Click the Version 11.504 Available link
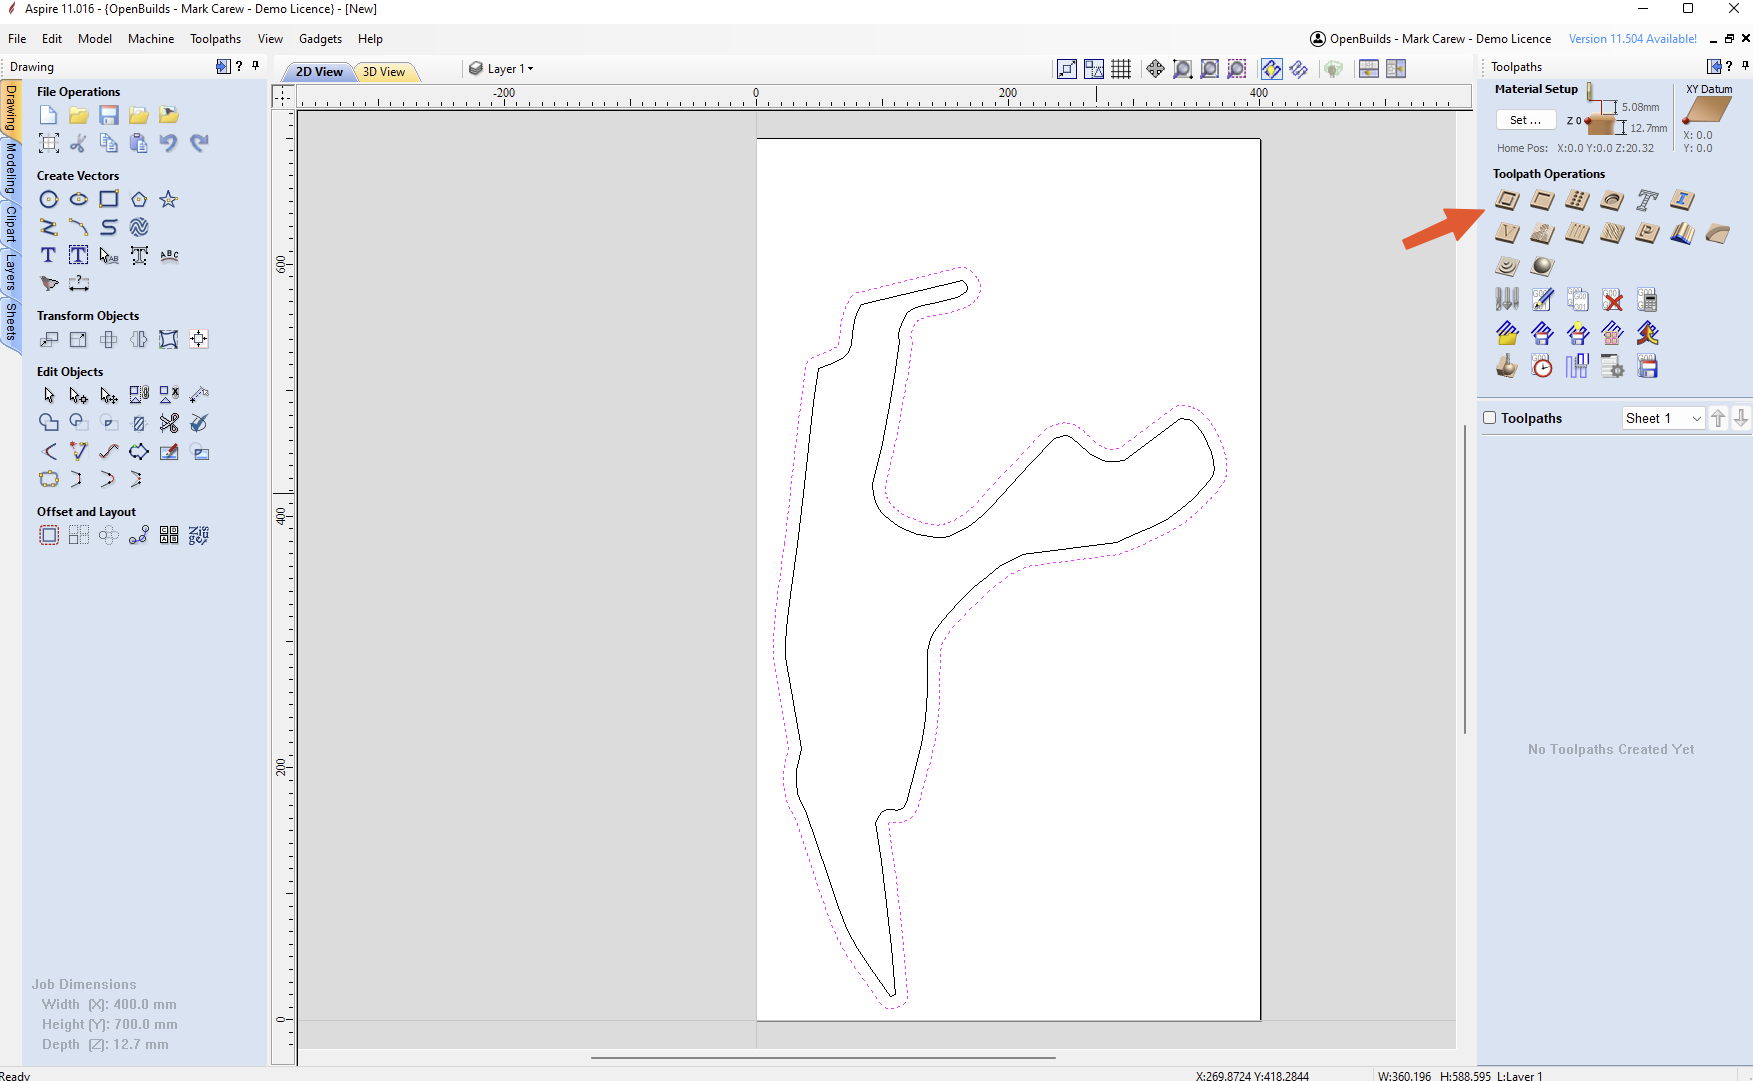The image size is (1753, 1081). (1632, 39)
